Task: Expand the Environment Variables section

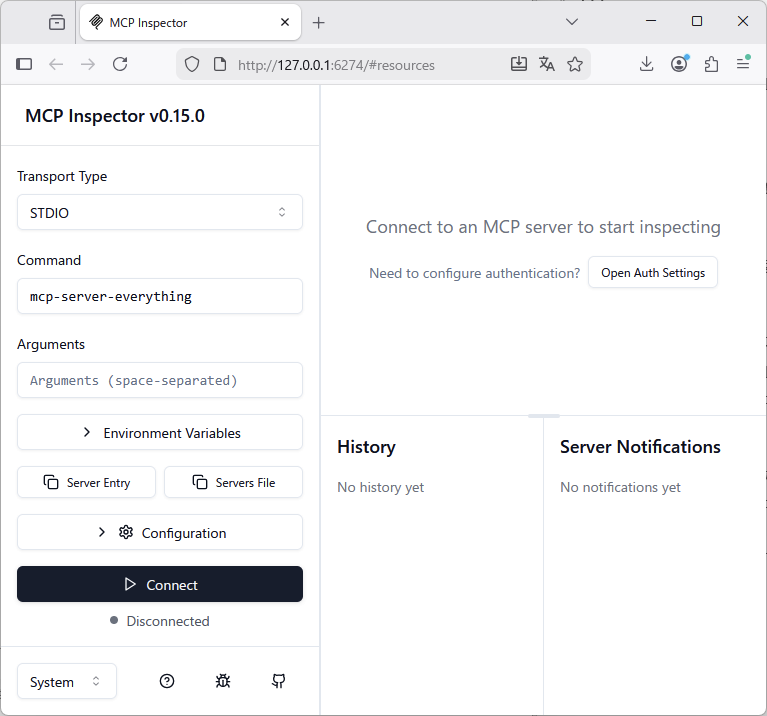Action: pos(160,432)
